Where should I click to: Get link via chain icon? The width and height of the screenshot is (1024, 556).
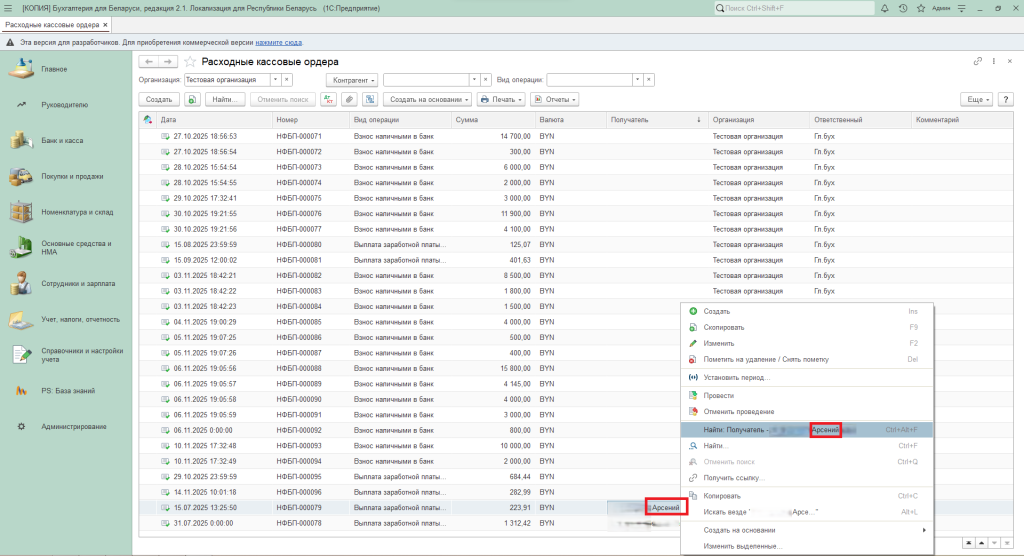[977, 62]
